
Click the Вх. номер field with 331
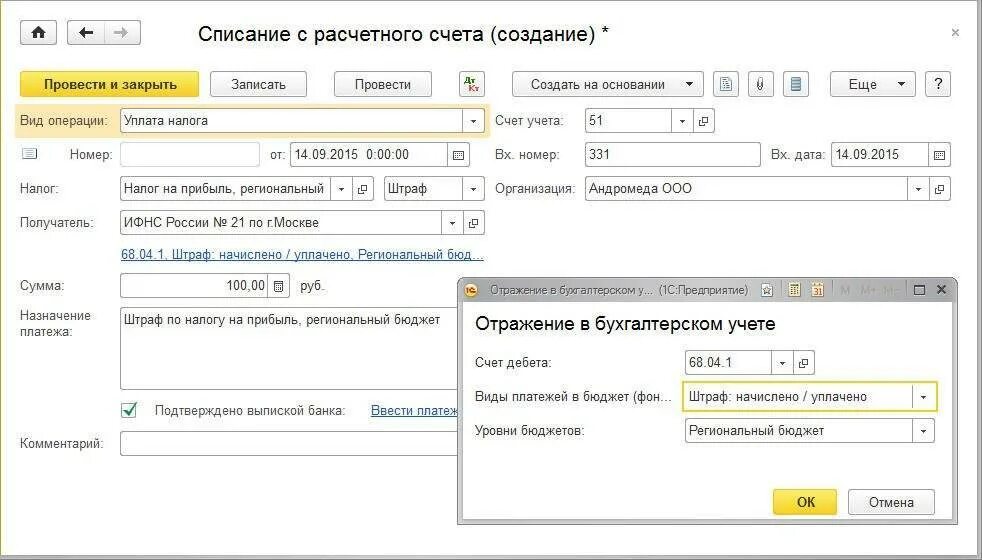pyautogui.click(x=673, y=155)
